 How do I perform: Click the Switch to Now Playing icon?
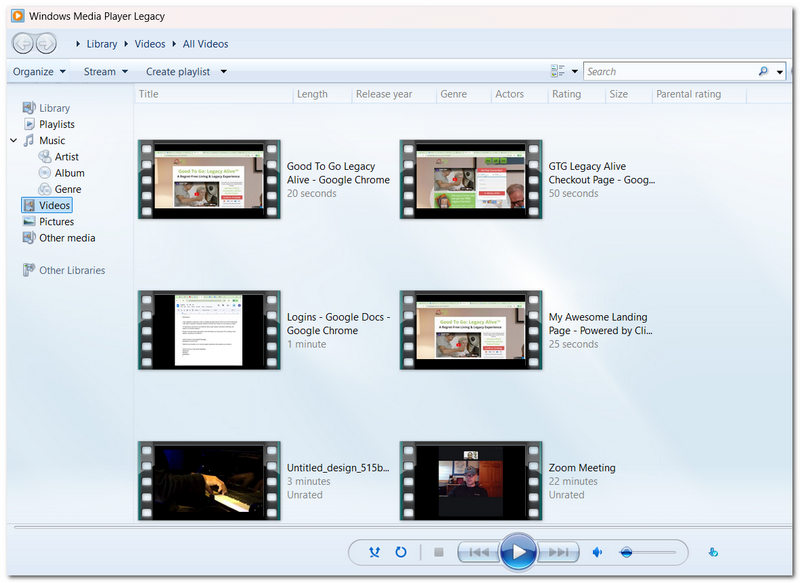[x=713, y=552]
